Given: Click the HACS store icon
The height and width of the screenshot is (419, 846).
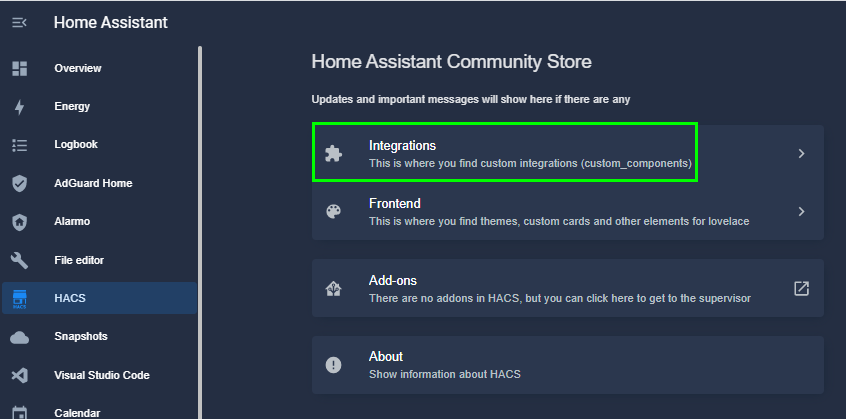Looking at the screenshot, I should tap(19, 299).
